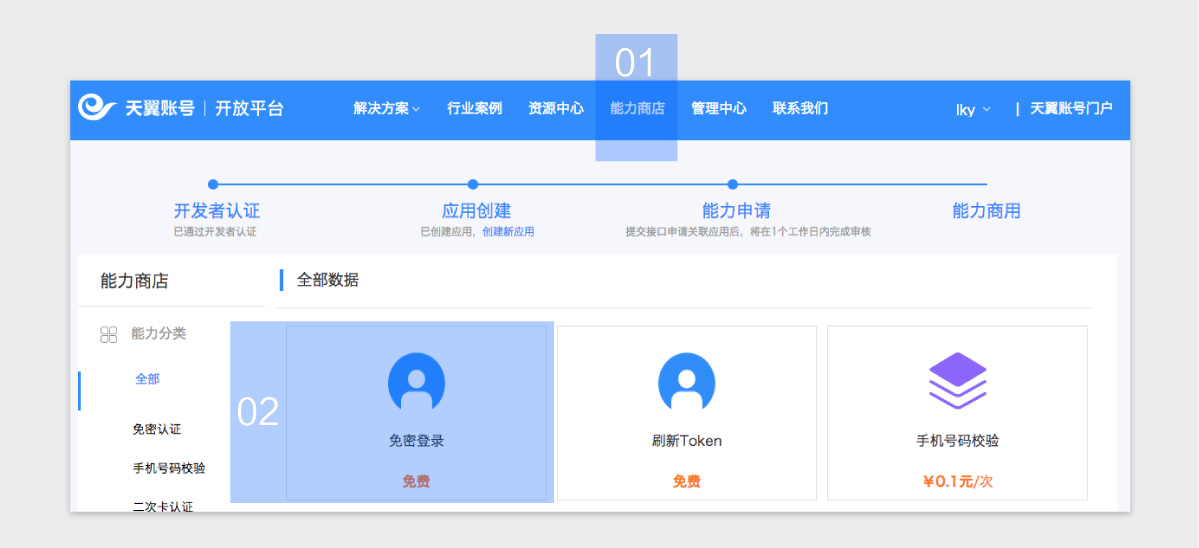Viewport: 1199px width, 548px height.
Task: Click the 能力分类 grid icon
Action: point(109,334)
